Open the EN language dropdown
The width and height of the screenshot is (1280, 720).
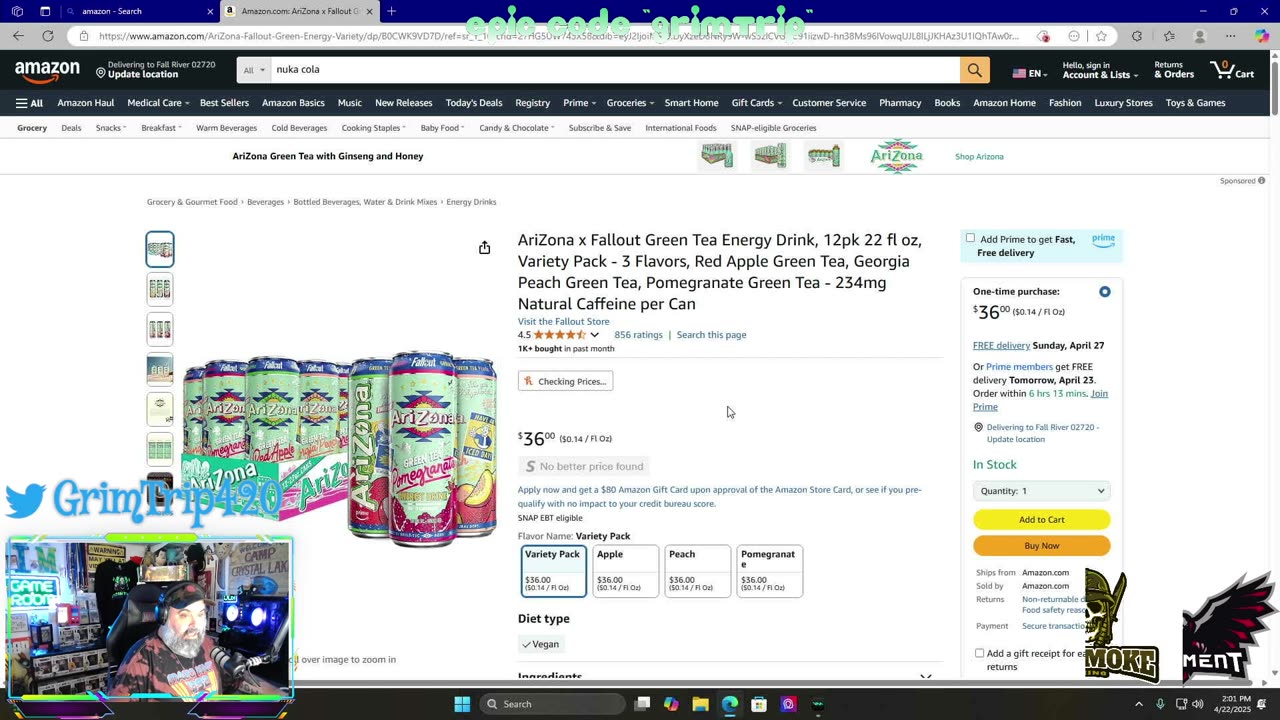pyautogui.click(x=1028, y=74)
